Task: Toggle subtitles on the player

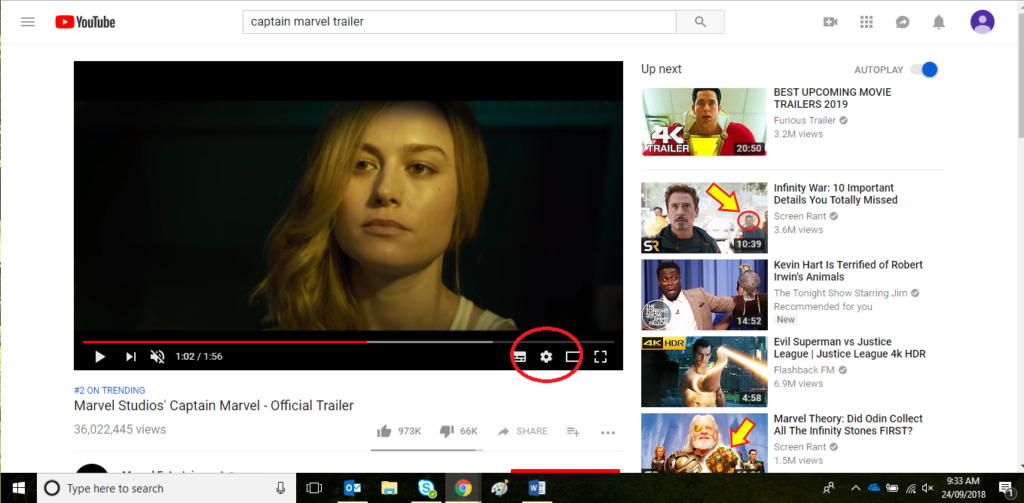Action: (520, 357)
